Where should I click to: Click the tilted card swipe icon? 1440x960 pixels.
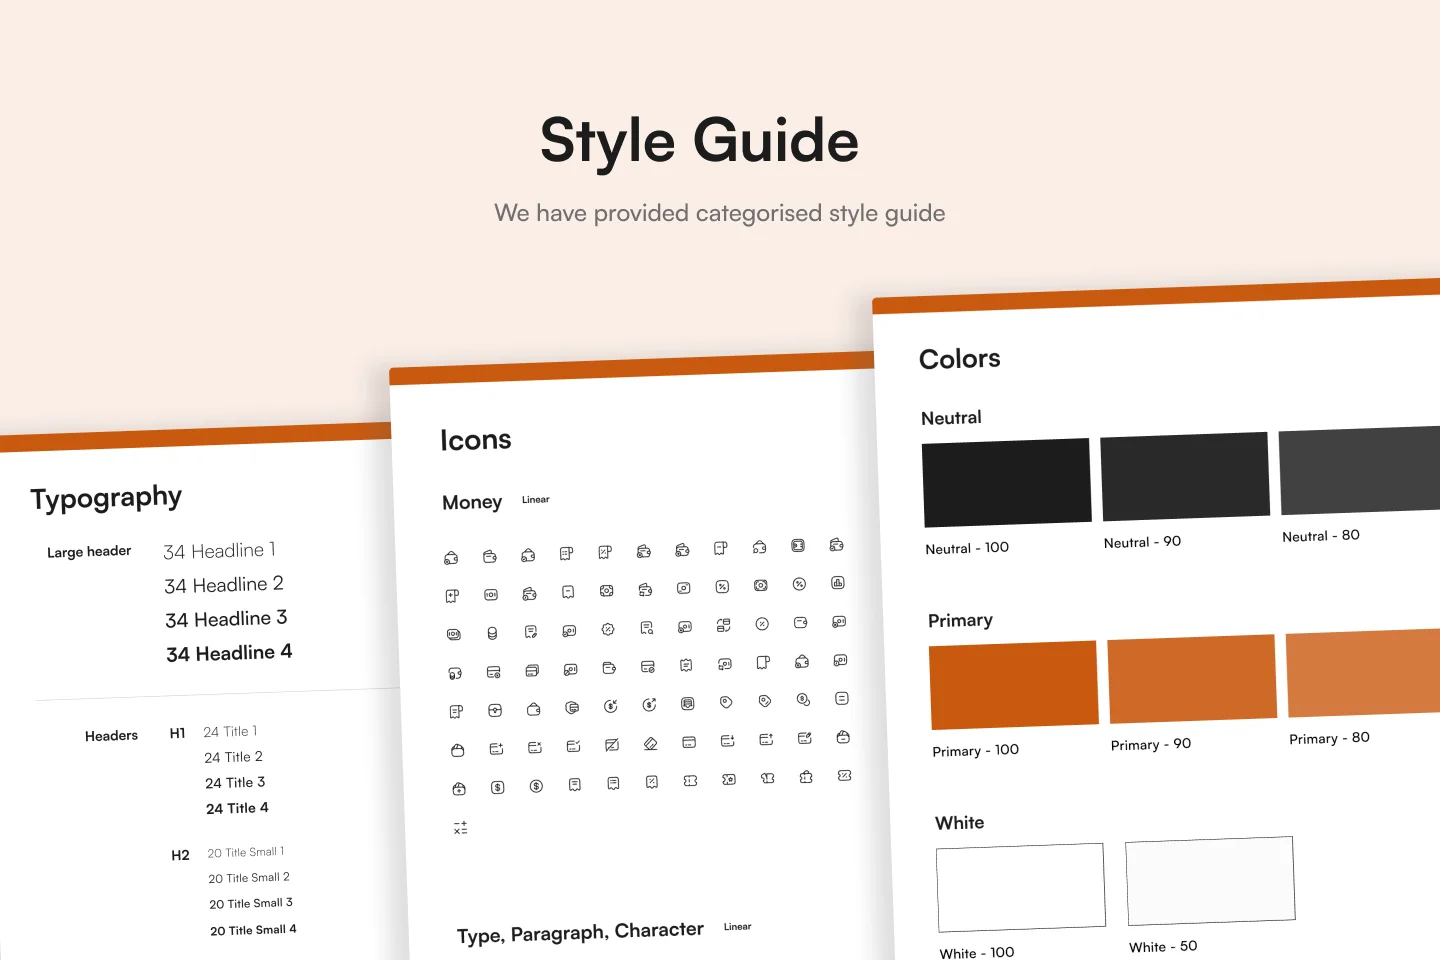(x=650, y=744)
